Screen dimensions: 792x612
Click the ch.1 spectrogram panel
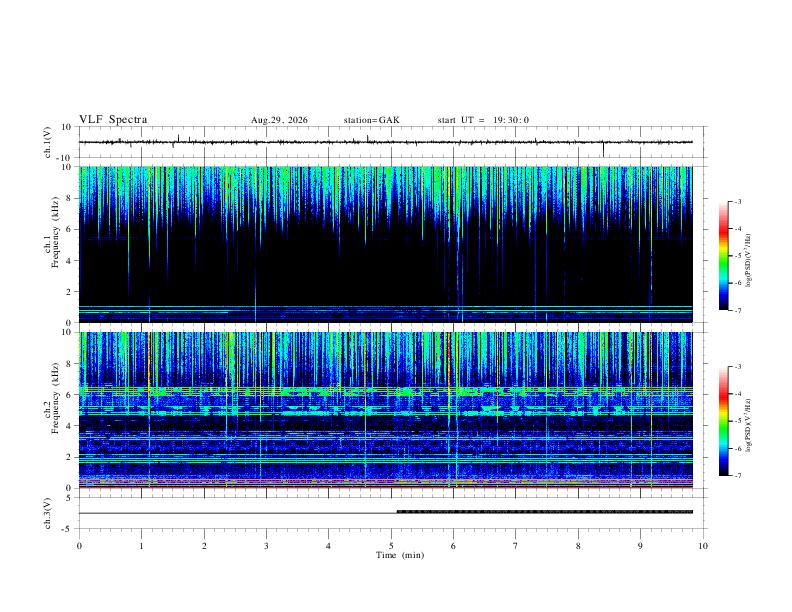click(x=385, y=244)
